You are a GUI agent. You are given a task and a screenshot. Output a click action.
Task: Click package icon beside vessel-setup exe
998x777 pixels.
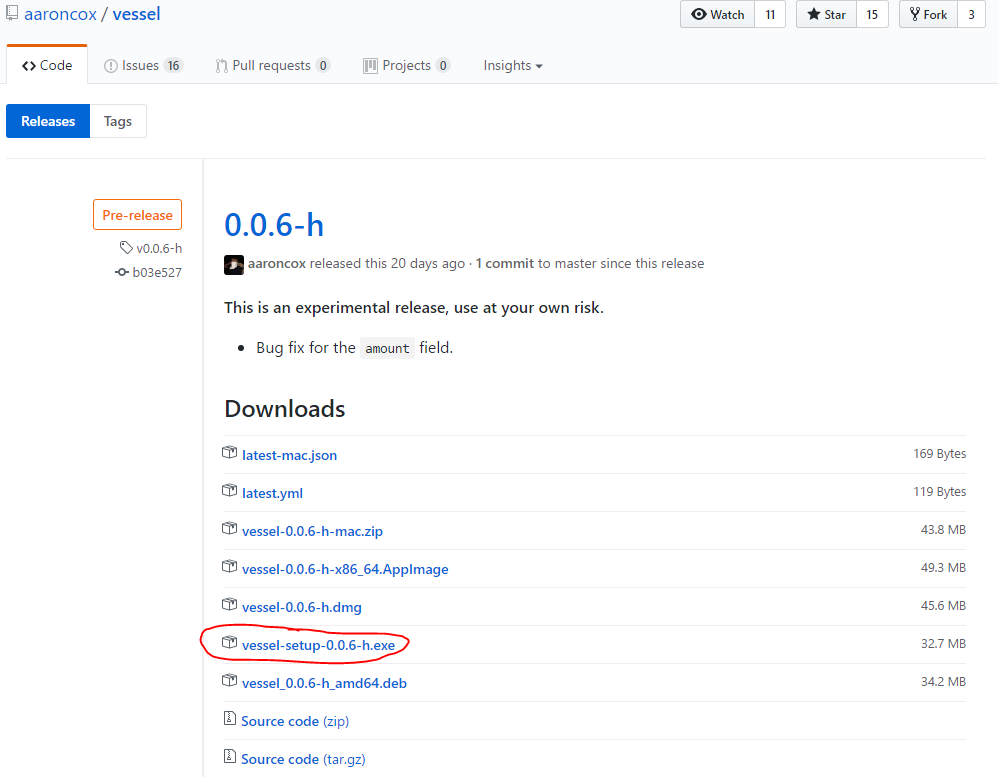coord(229,643)
